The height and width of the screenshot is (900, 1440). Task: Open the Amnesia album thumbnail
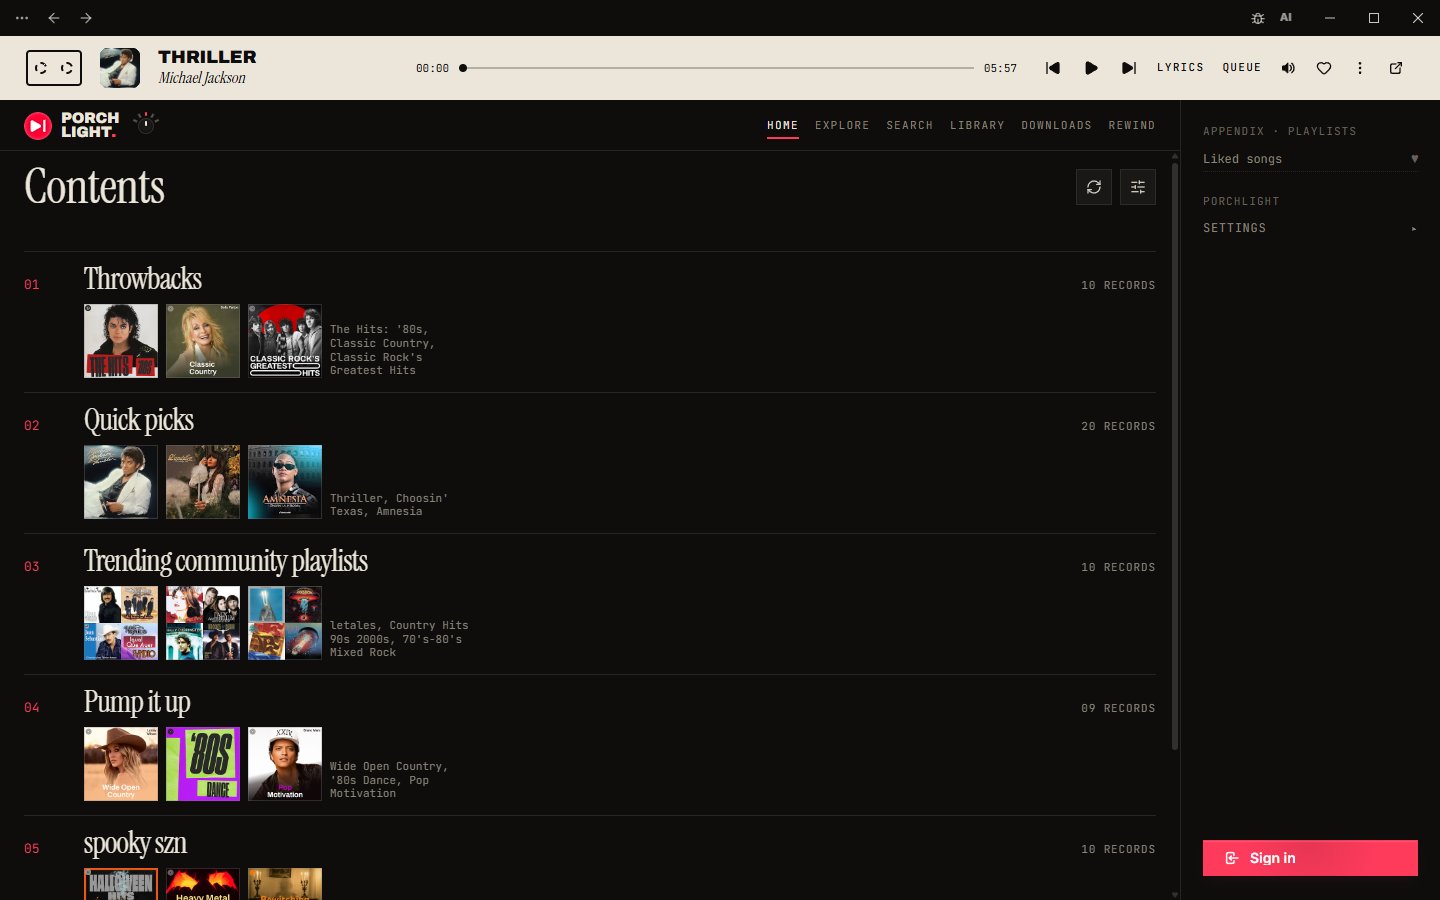(285, 482)
